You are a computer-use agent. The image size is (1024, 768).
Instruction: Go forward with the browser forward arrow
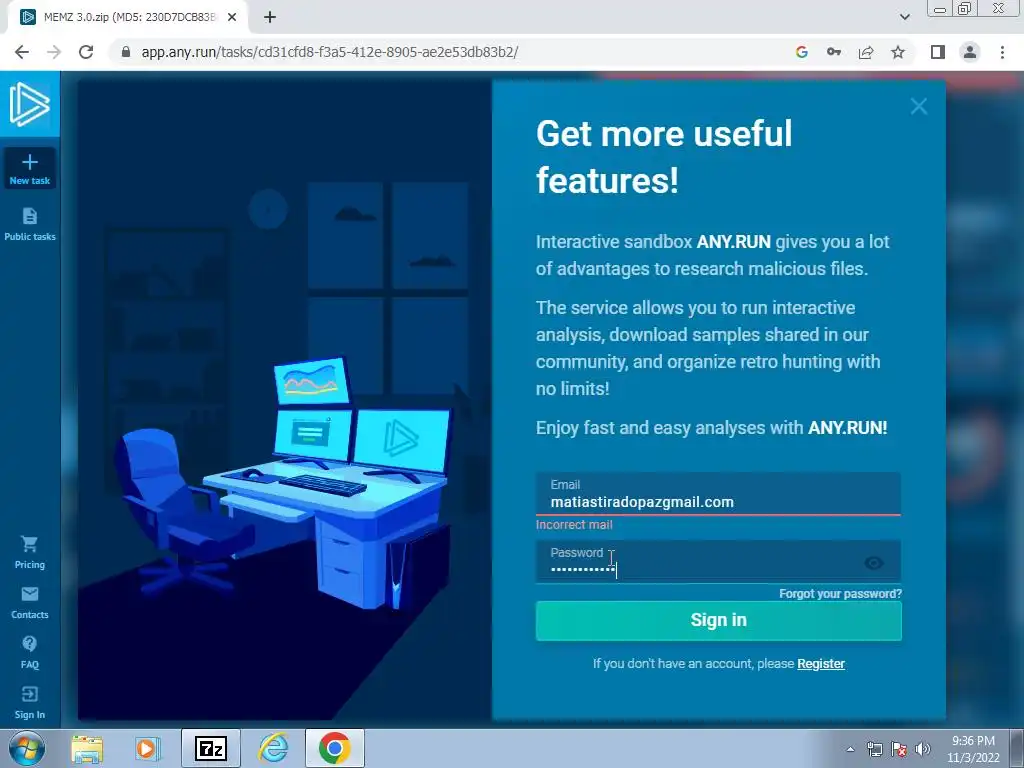[54, 52]
